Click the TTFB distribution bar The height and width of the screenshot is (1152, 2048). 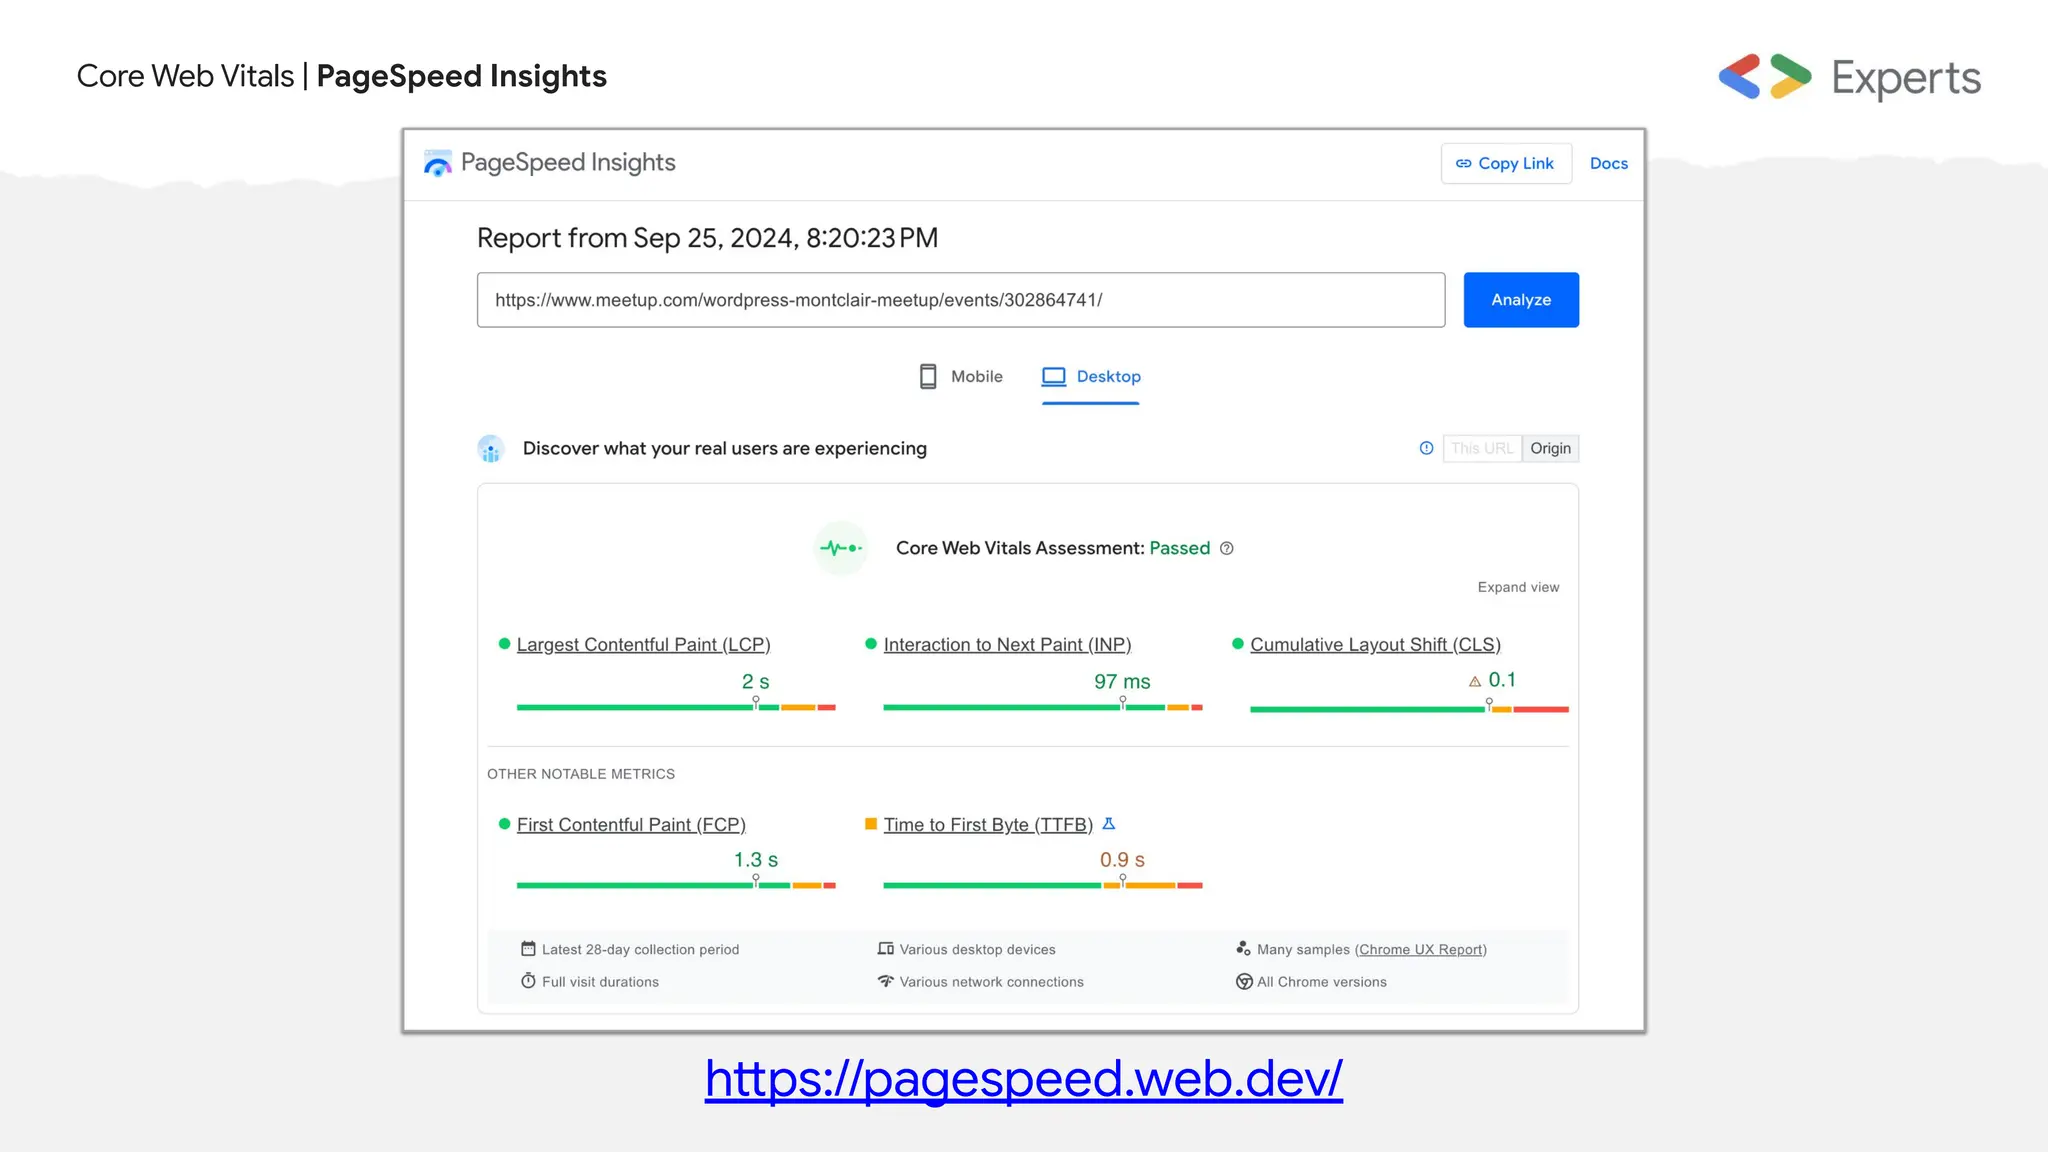1043,885
